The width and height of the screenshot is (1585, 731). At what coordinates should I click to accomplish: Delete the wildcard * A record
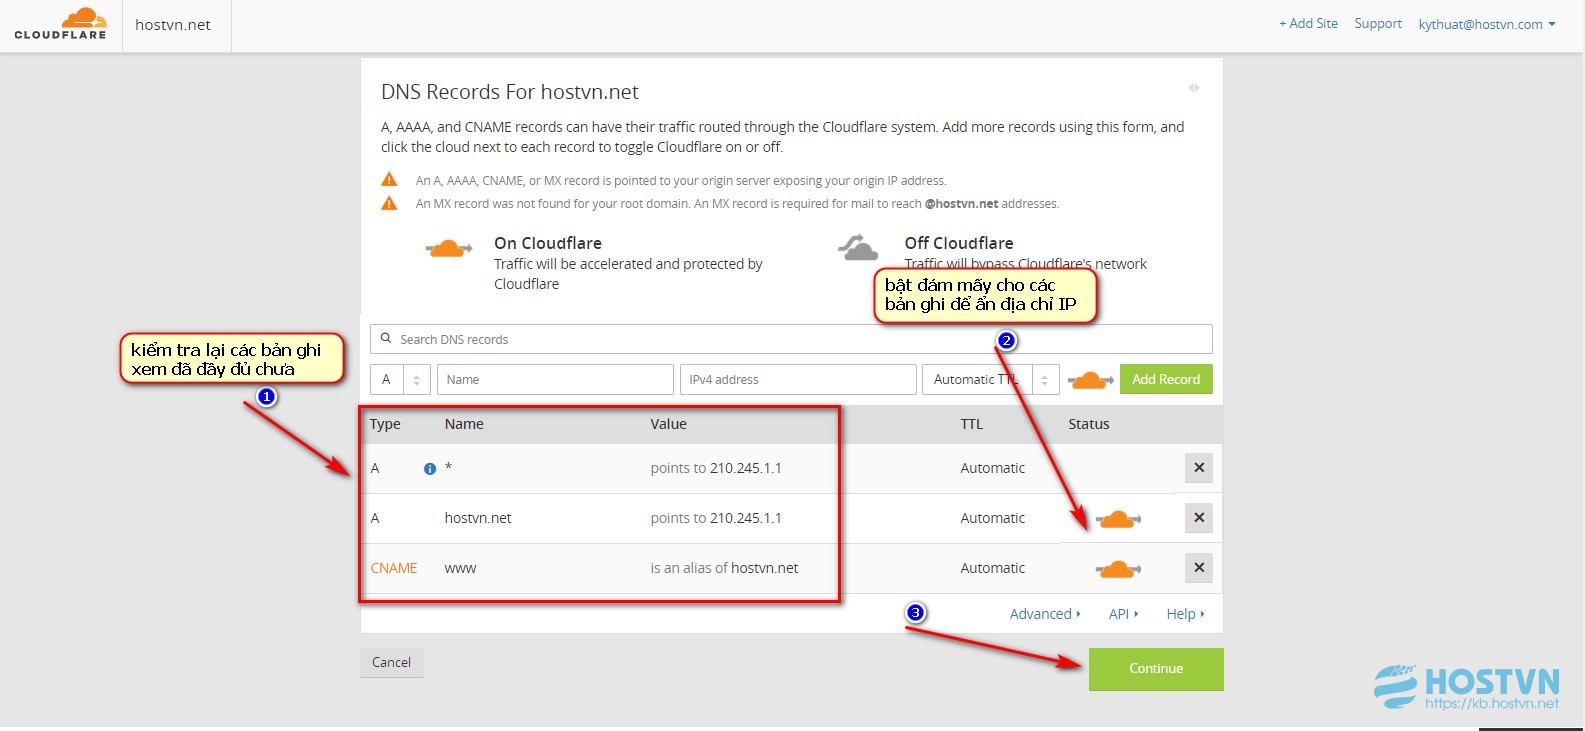[x=1198, y=468]
